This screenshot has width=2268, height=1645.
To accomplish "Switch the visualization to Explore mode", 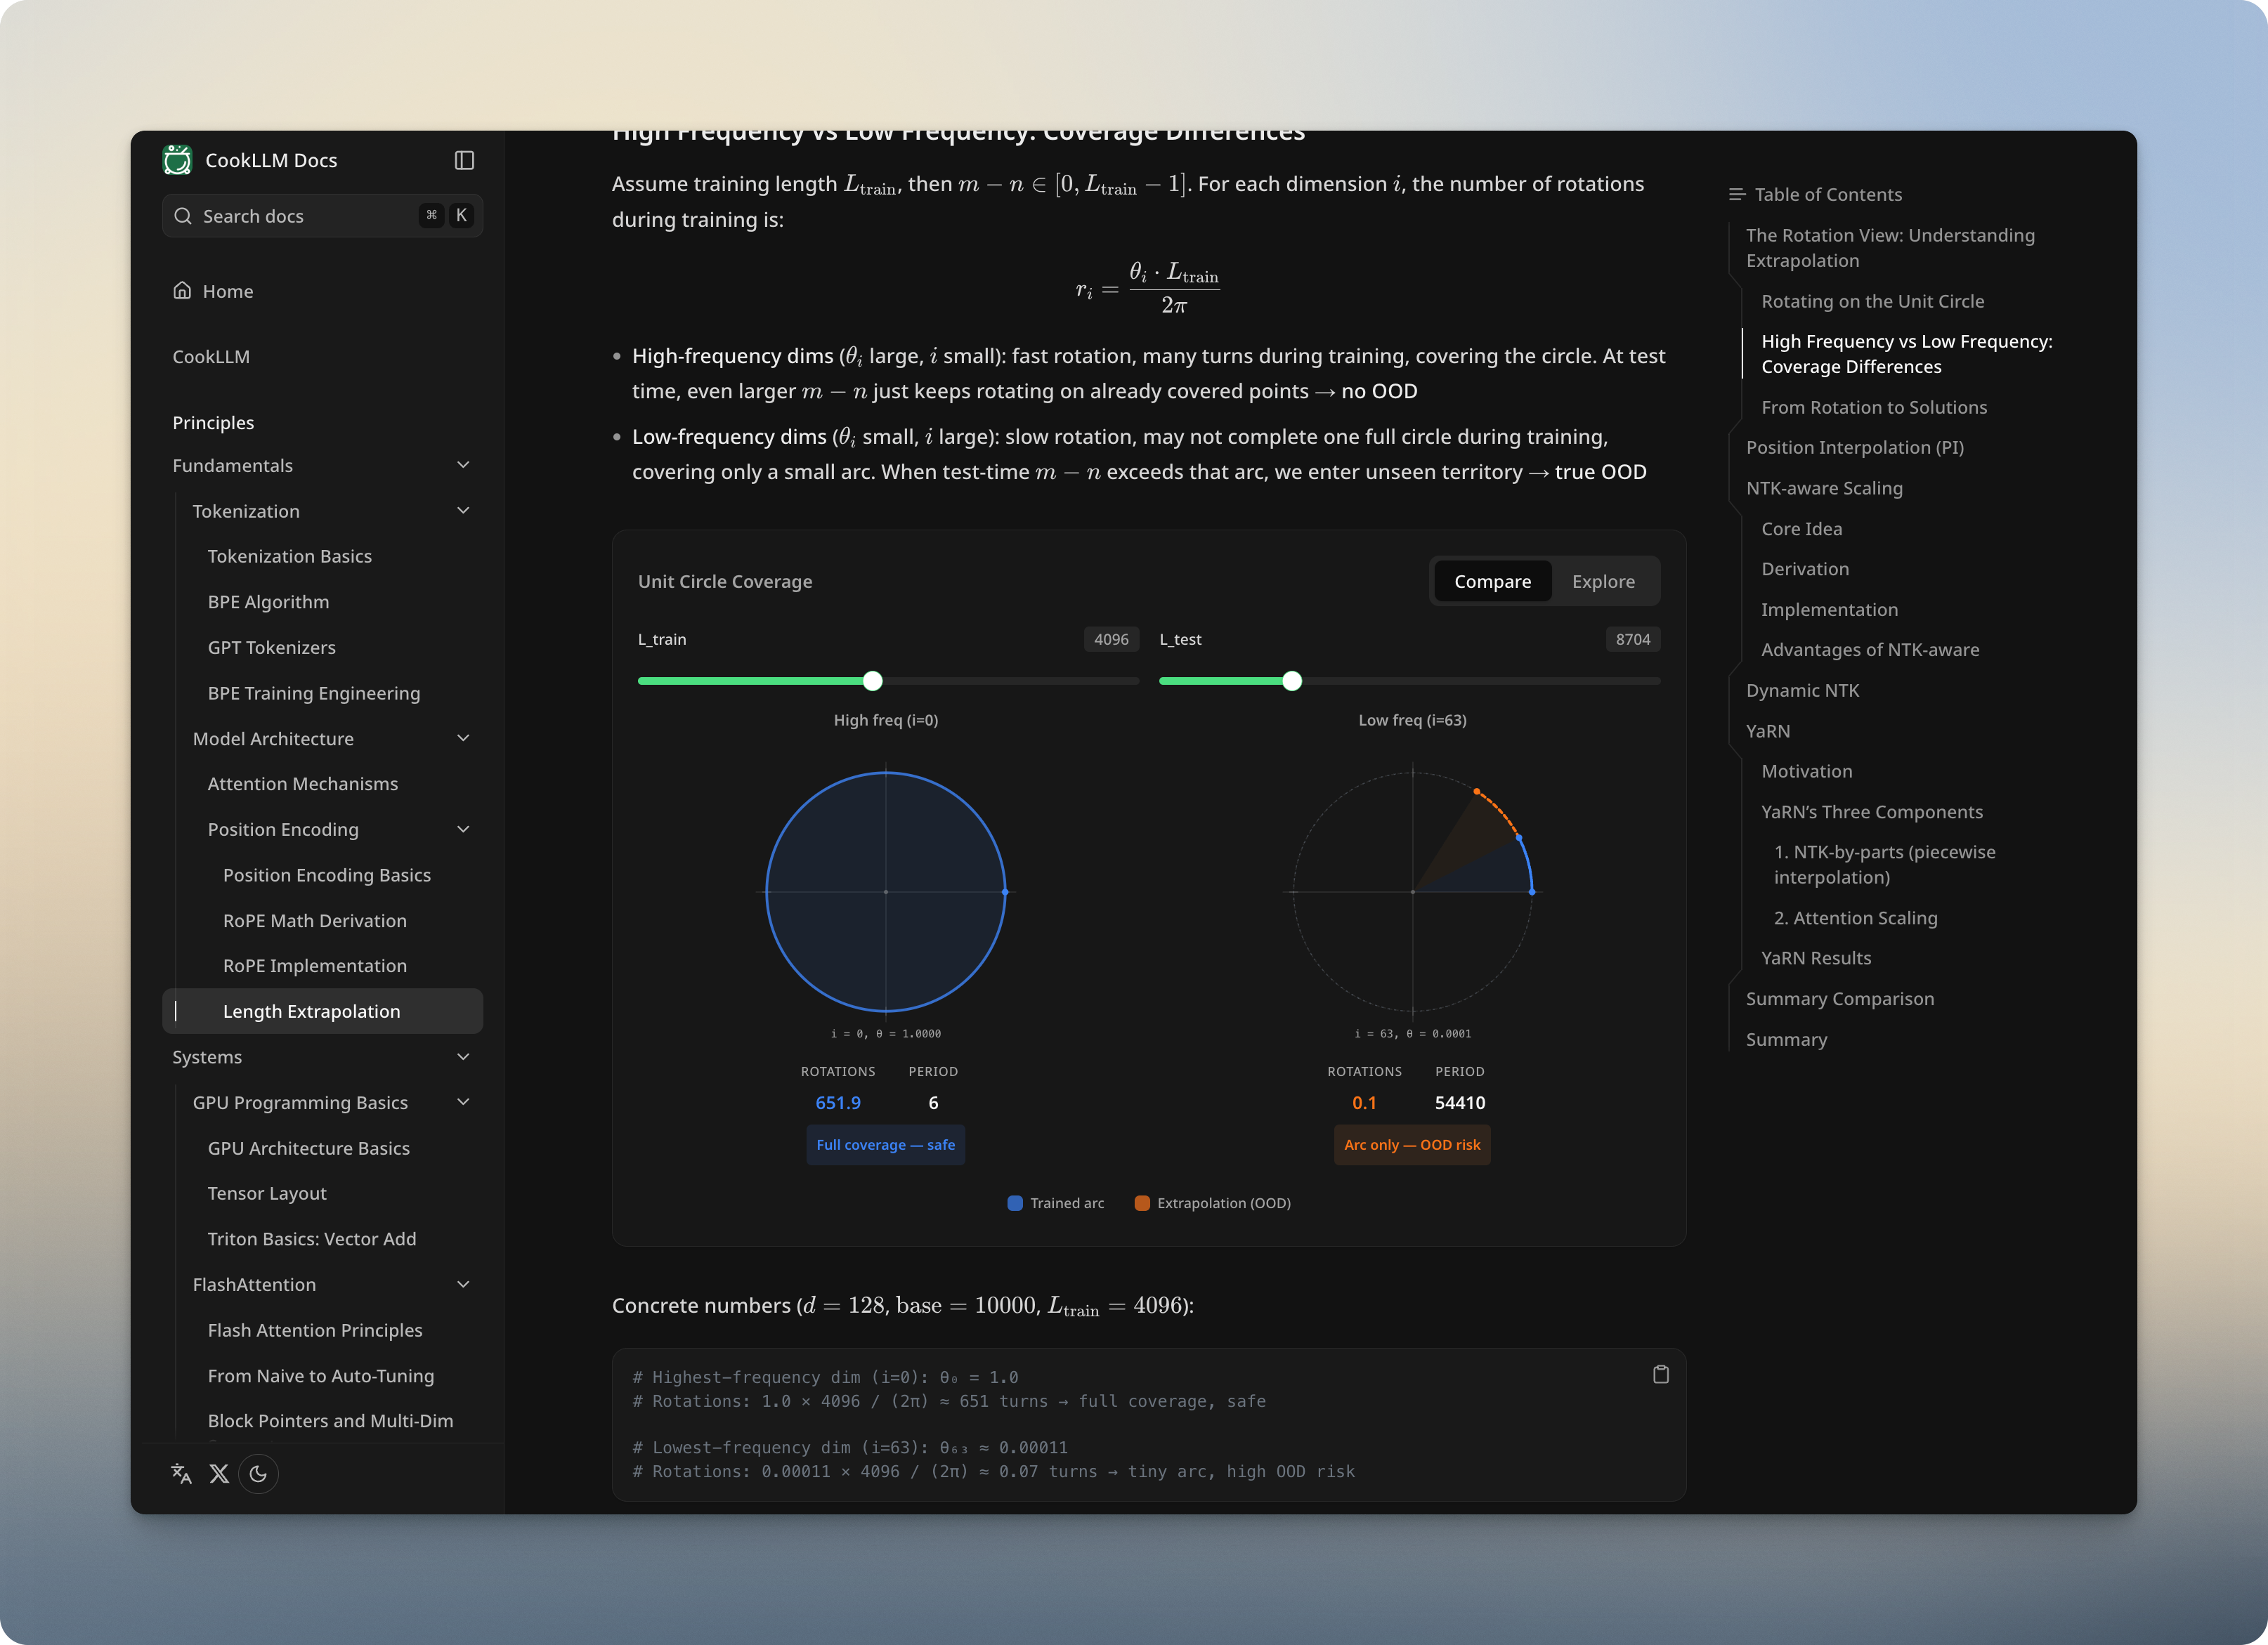I will click(x=1604, y=581).
